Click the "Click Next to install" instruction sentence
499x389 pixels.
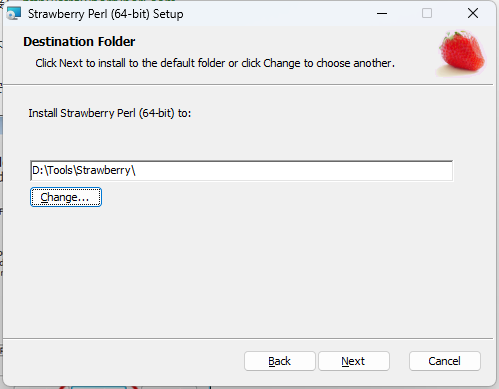click(215, 63)
